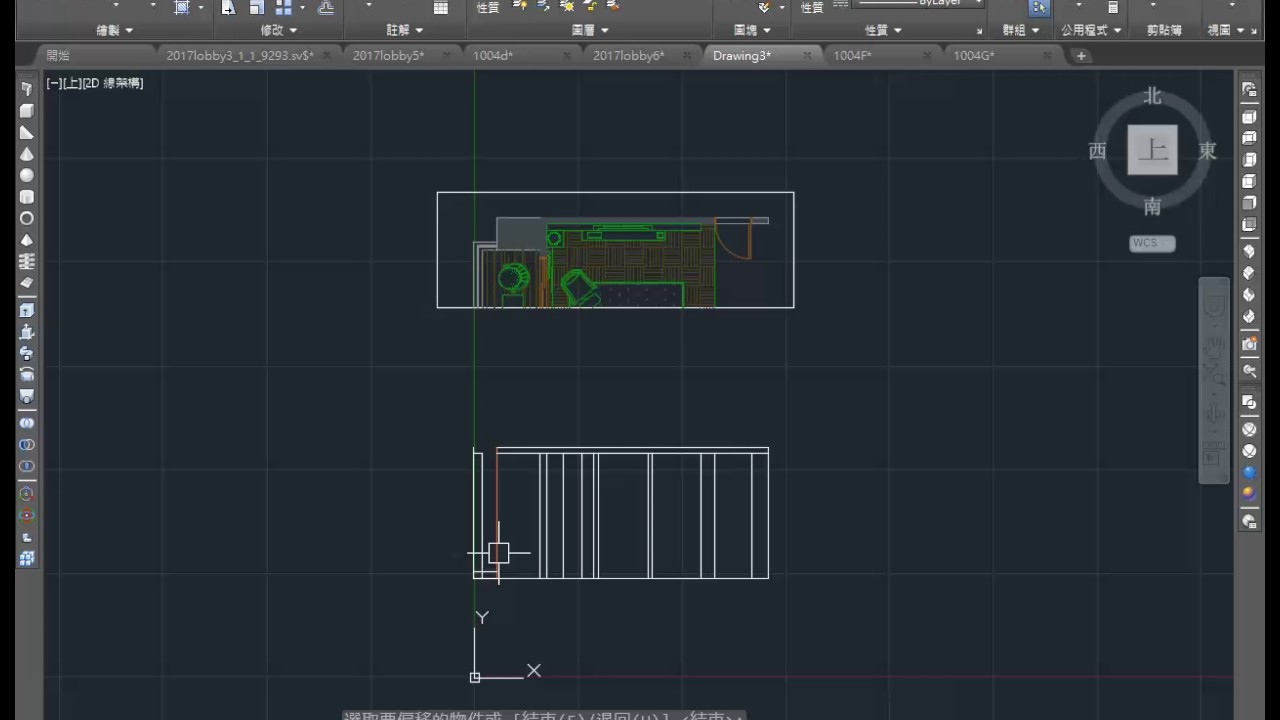Image resolution: width=1280 pixels, height=720 pixels.
Task: Click the first view cube icon in right toolbar
Action: click(x=1249, y=117)
